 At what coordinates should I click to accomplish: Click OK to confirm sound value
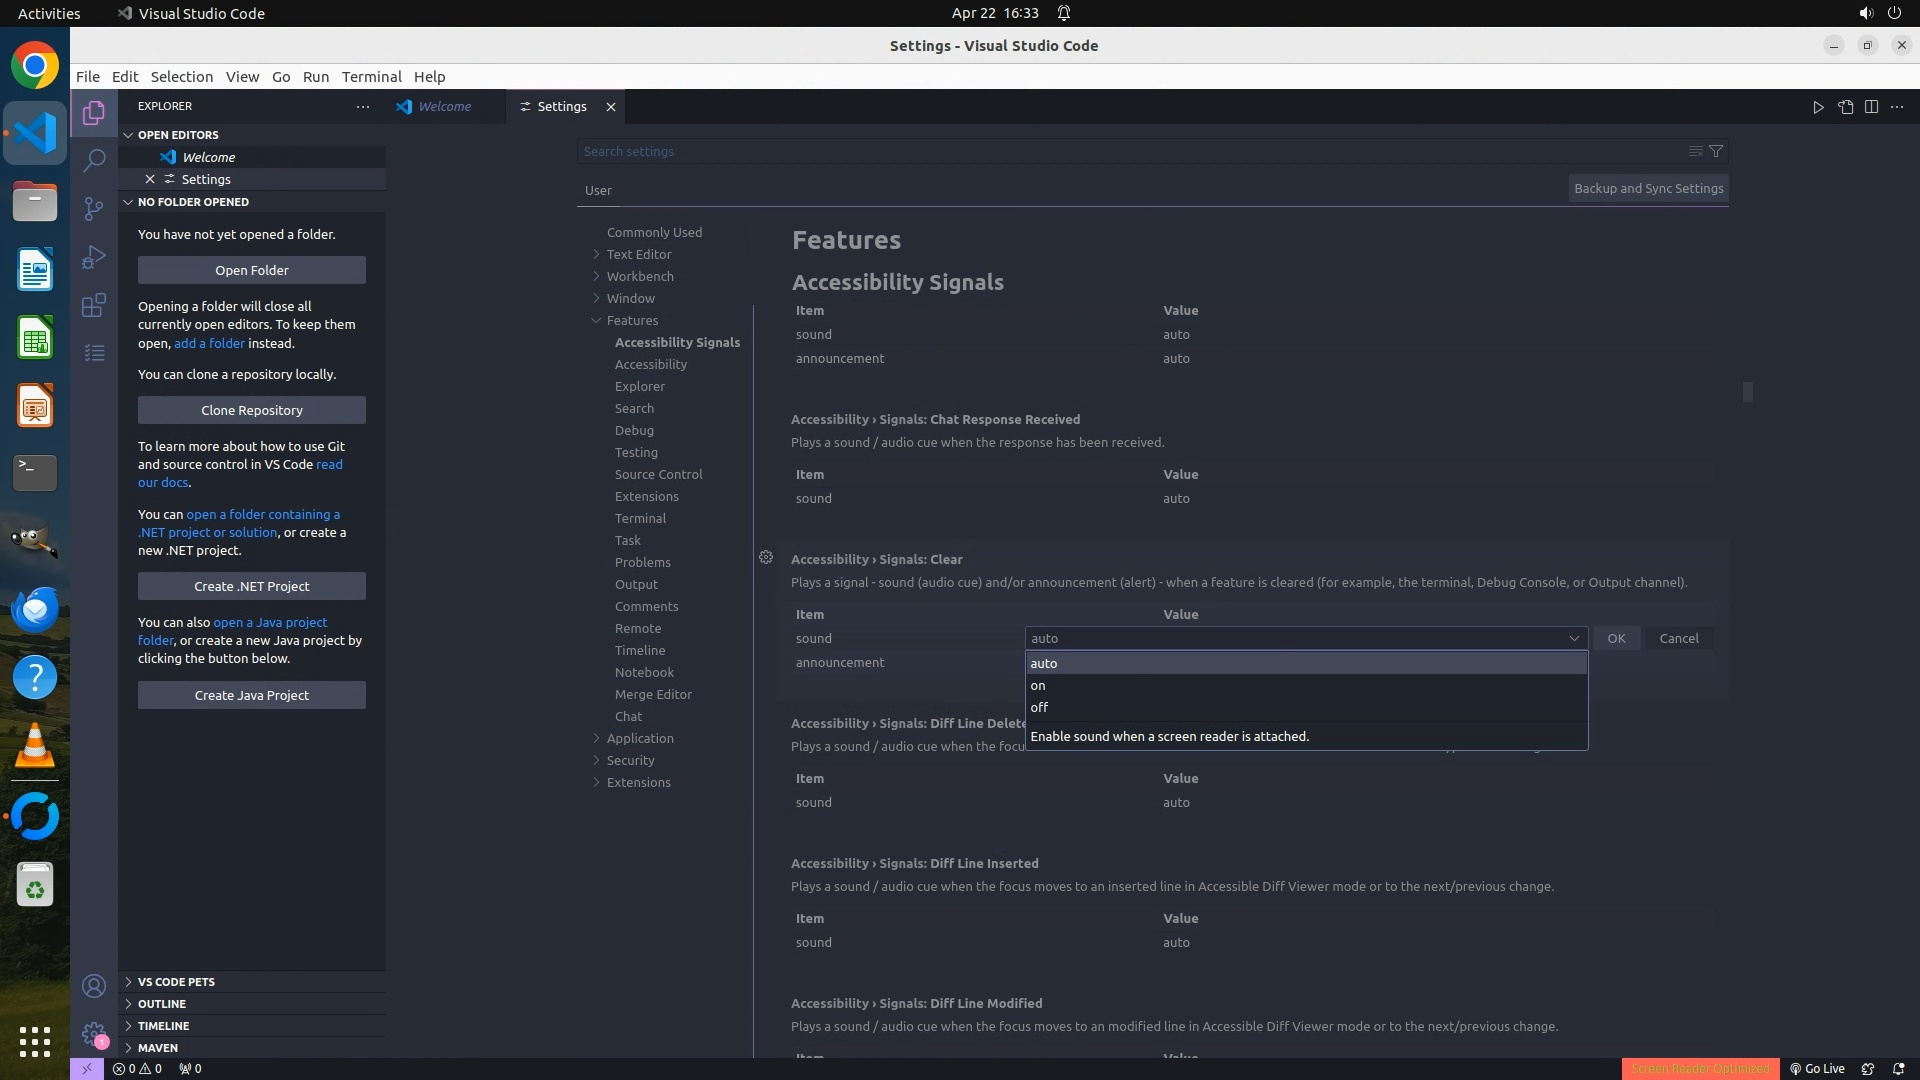point(1616,638)
